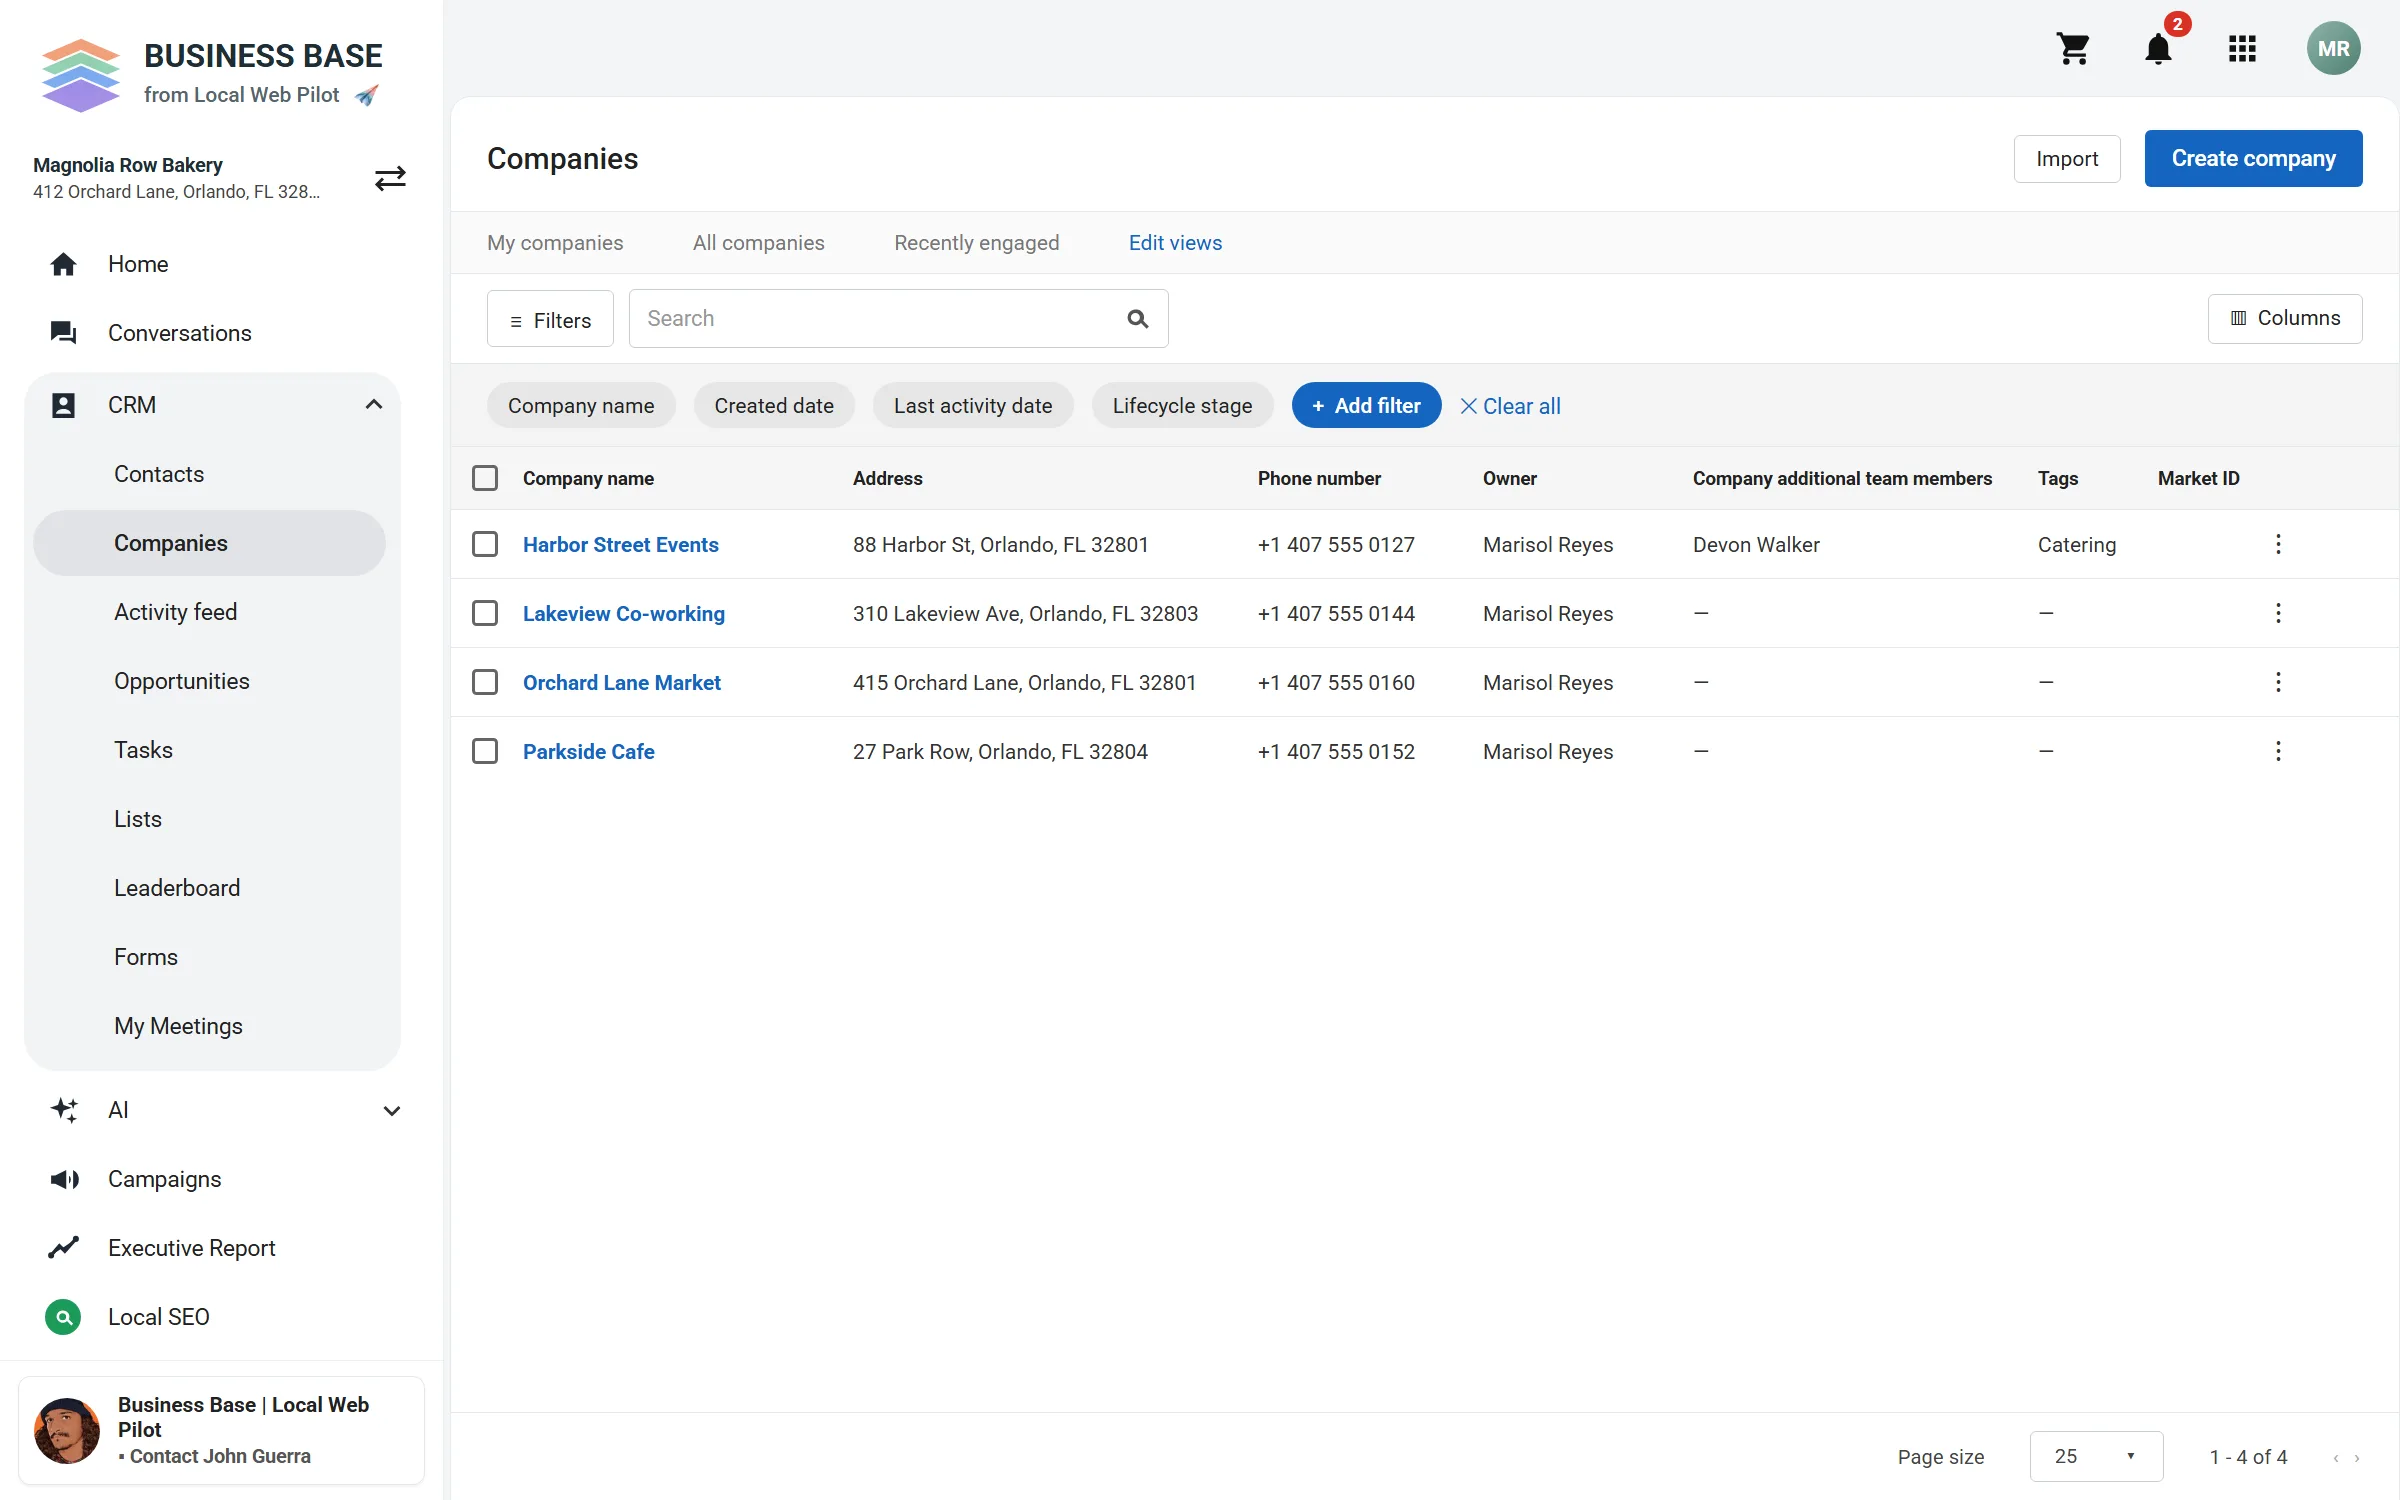Open the Company name filter chip

point(581,405)
